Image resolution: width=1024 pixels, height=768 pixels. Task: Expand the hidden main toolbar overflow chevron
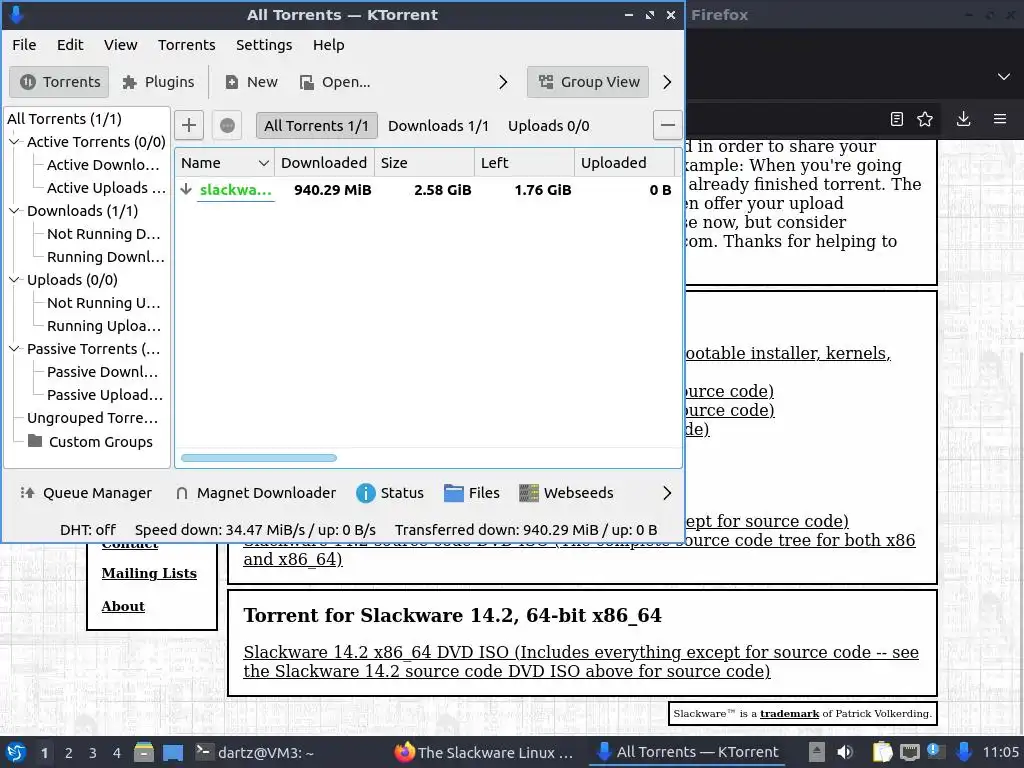click(503, 82)
